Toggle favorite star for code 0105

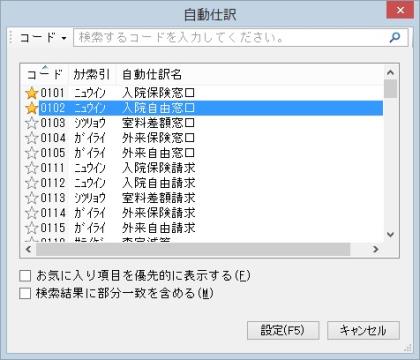coord(32,153)
